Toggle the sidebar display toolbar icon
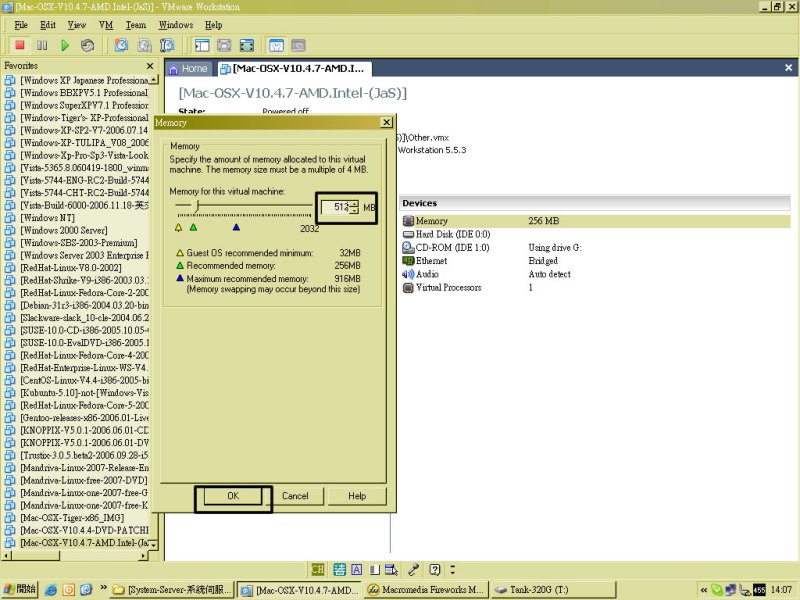Viewport: 800px width, 600px height. [202, 45]
